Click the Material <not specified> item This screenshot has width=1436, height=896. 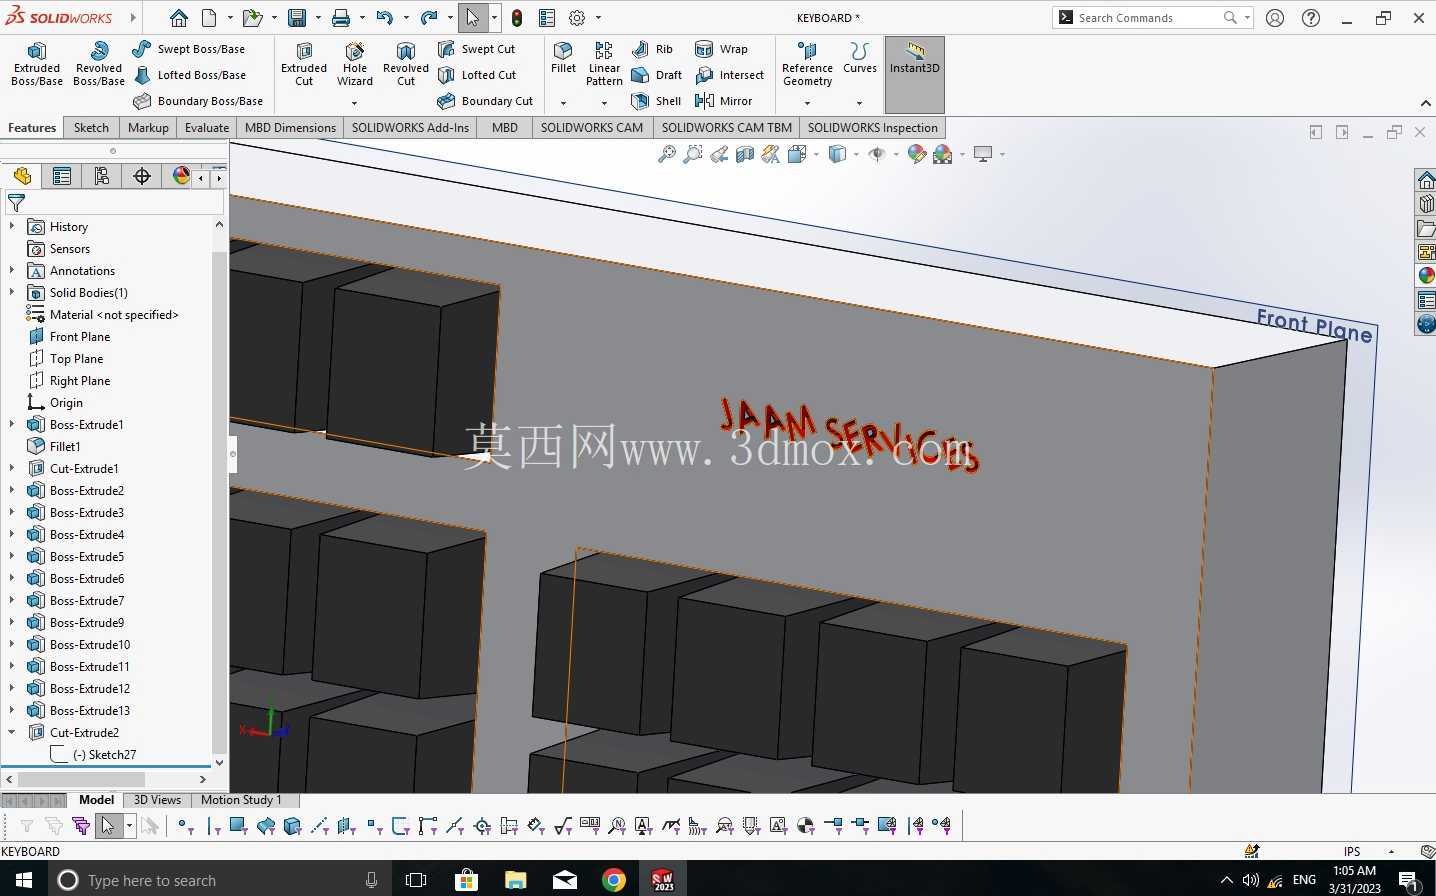(103, 315)
